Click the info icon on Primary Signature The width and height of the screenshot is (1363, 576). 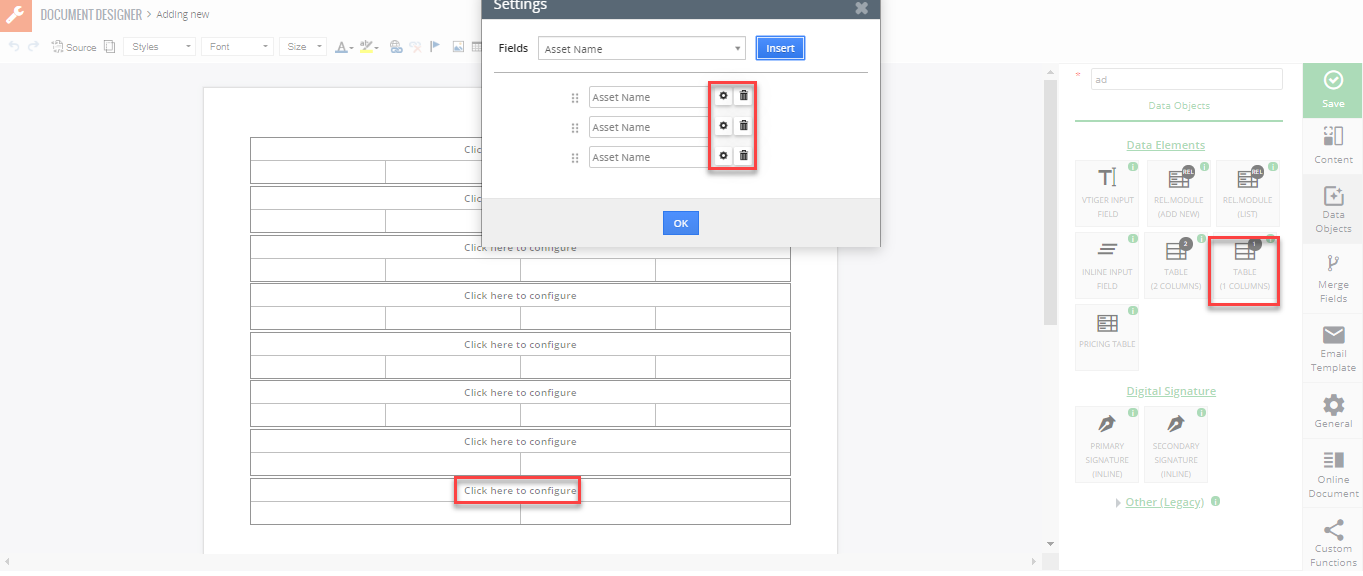(1133, 412)
